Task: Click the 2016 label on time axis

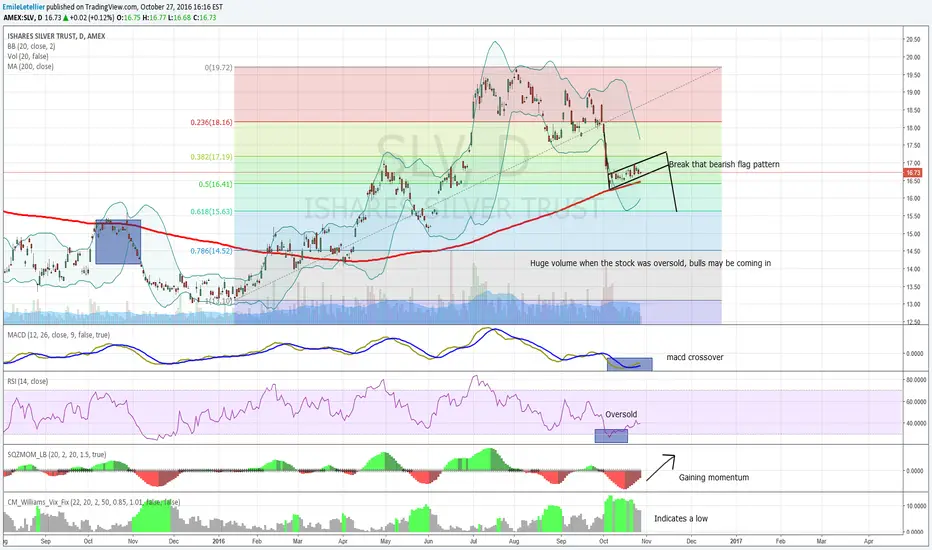Action: (219, 542)
